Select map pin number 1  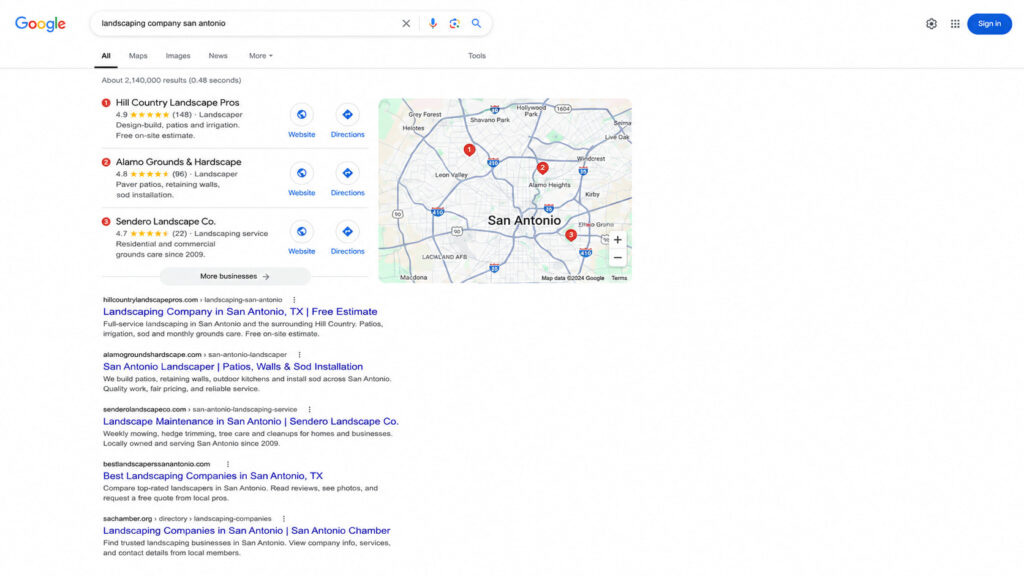click(469, 150)
